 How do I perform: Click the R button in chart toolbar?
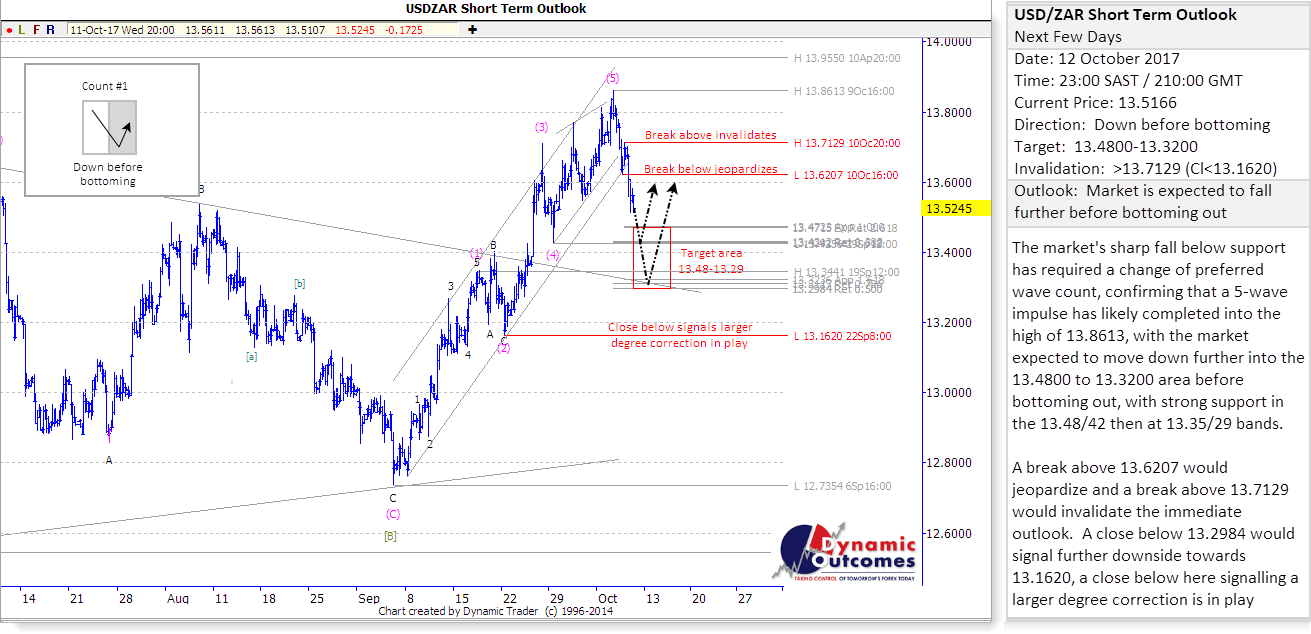pos(52,30)
